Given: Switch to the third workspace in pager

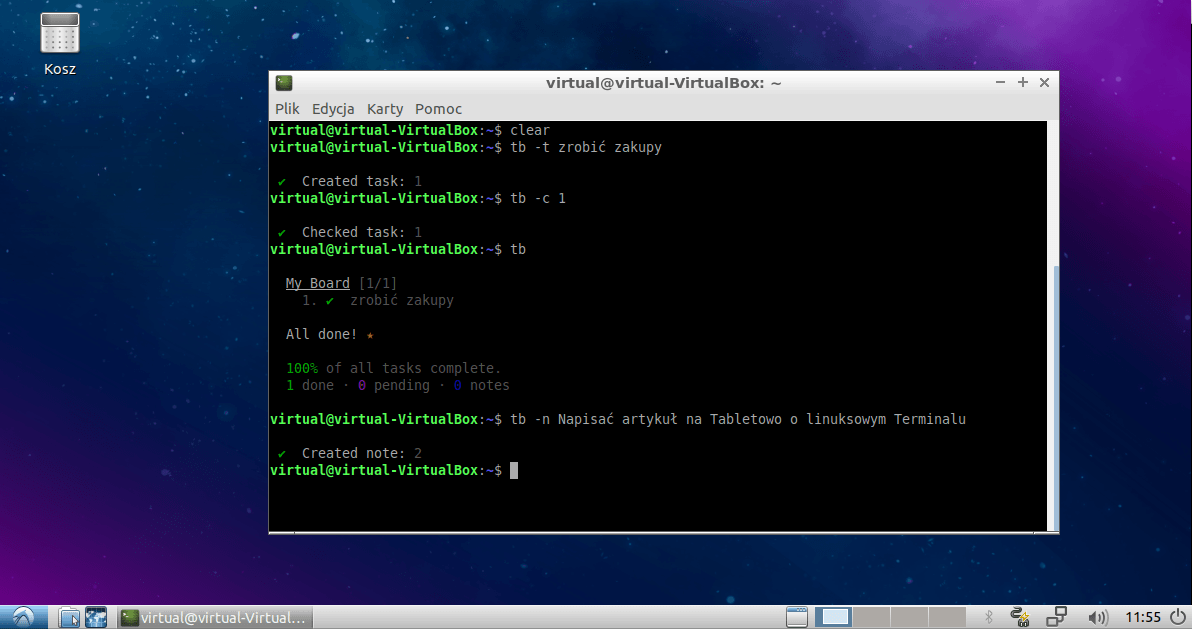Looking at the screenshot, I should click(909, 617).
